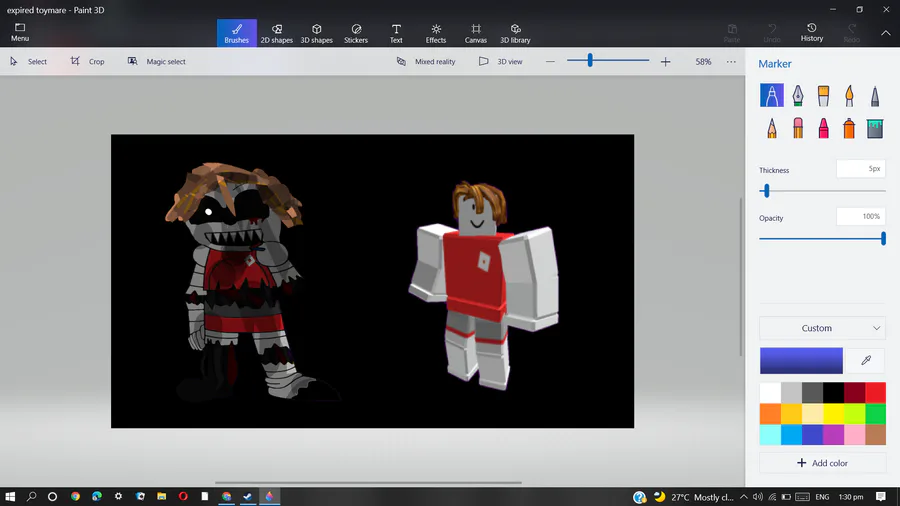Choose the dark red color swatch

coord(854,393)
